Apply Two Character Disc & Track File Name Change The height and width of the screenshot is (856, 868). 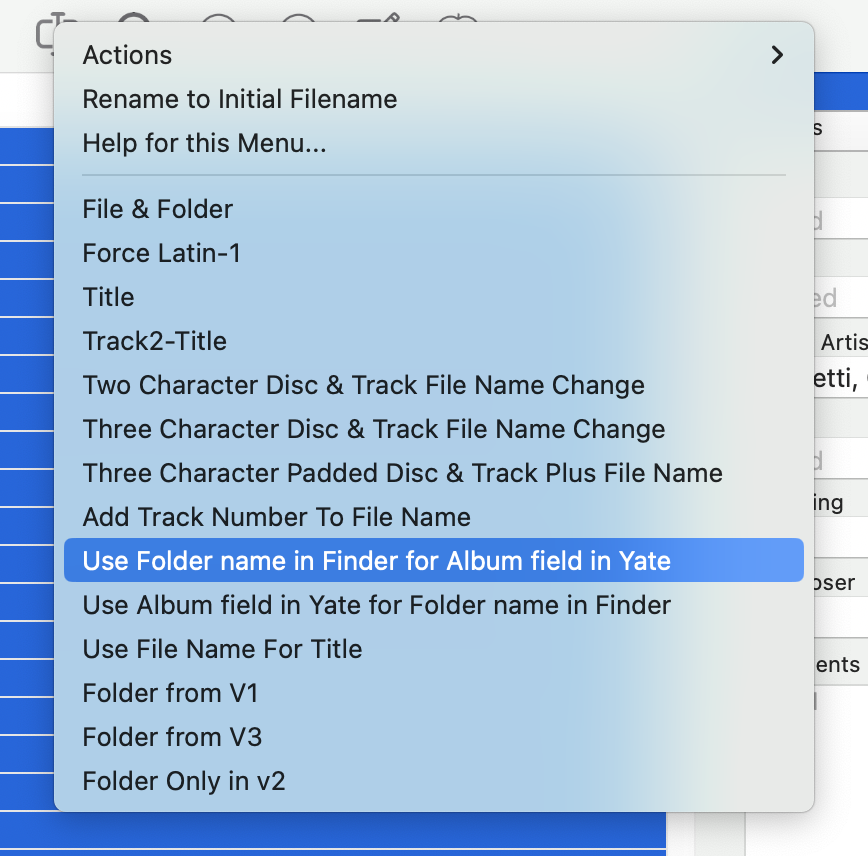click(x=363, y=385)
